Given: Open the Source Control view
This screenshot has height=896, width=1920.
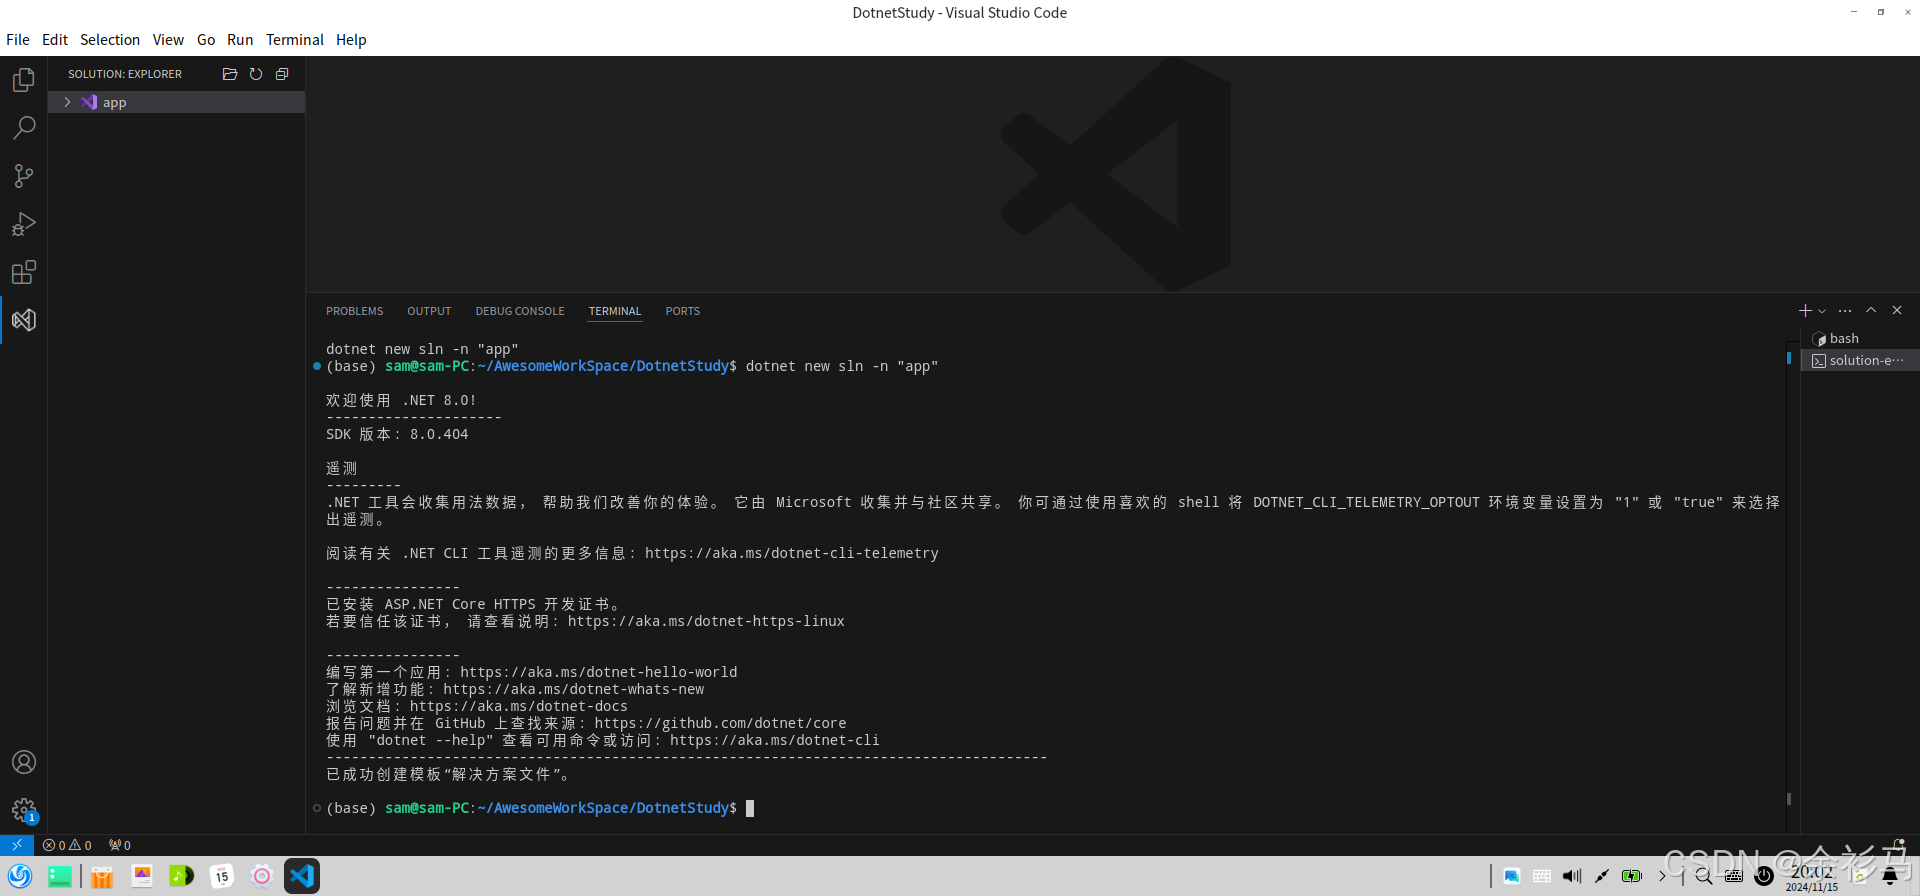Looking at the screenshot, I should point(24,176).
